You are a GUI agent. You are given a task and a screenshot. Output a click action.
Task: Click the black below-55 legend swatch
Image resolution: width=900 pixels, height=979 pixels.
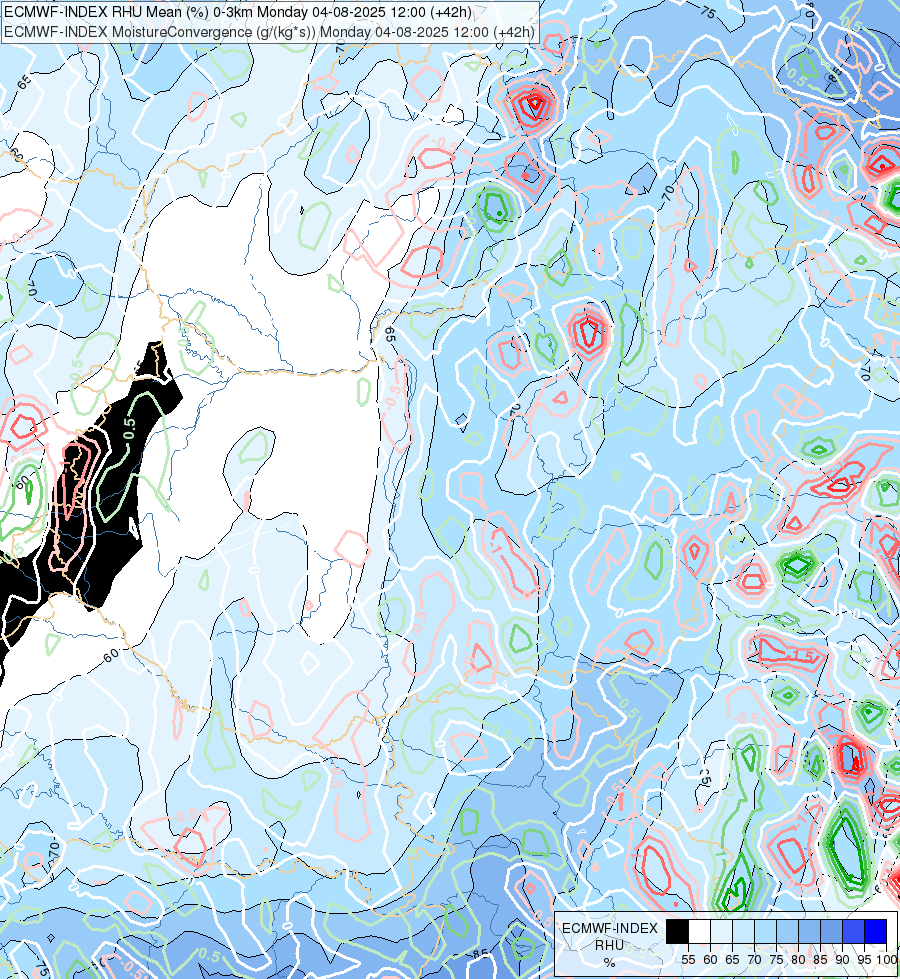coord(677,932)
